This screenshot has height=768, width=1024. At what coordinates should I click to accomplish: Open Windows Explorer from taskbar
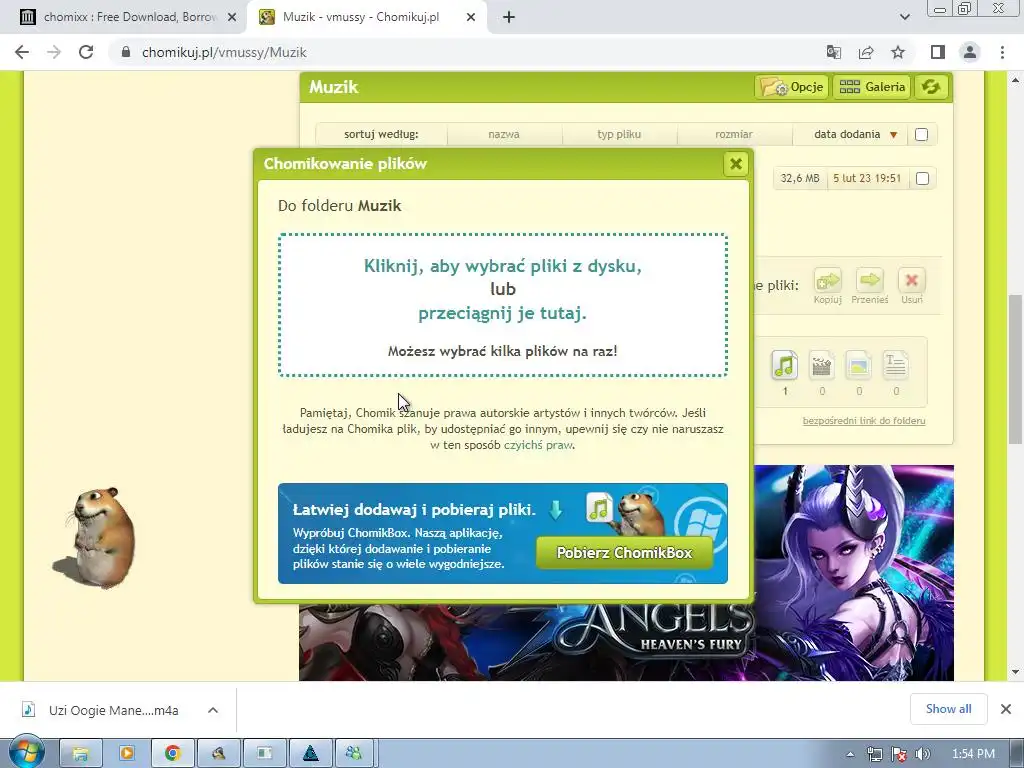click(80, 754)
